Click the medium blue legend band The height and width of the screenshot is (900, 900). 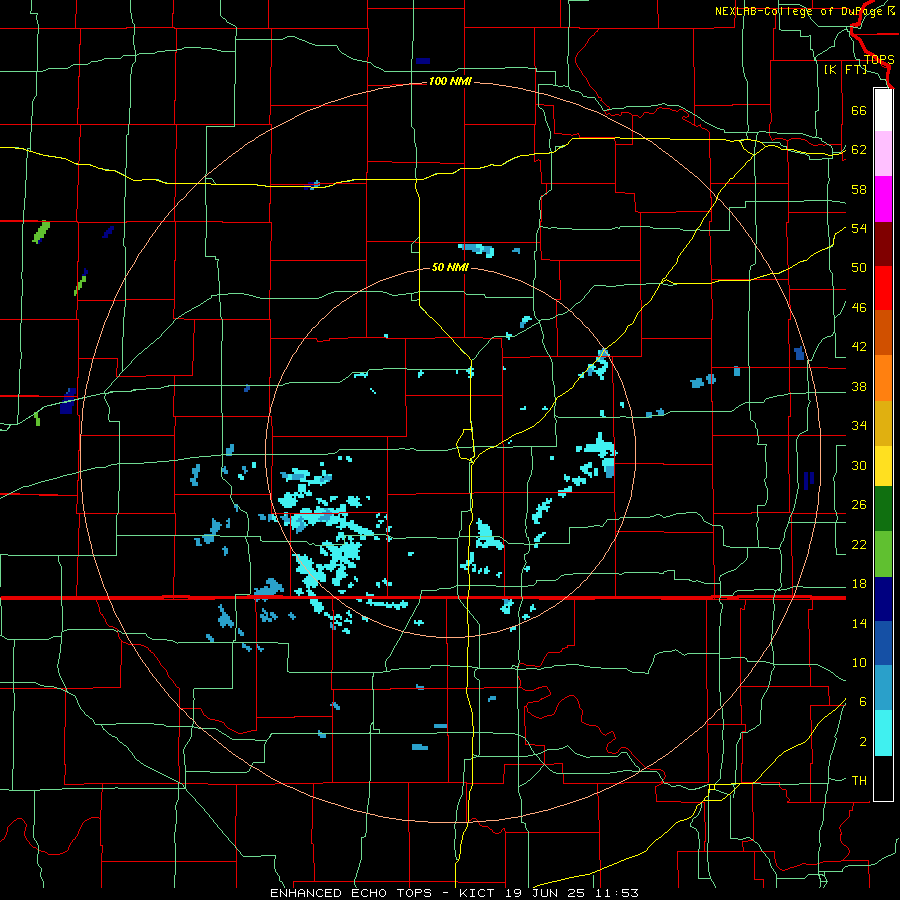point(883,643)
